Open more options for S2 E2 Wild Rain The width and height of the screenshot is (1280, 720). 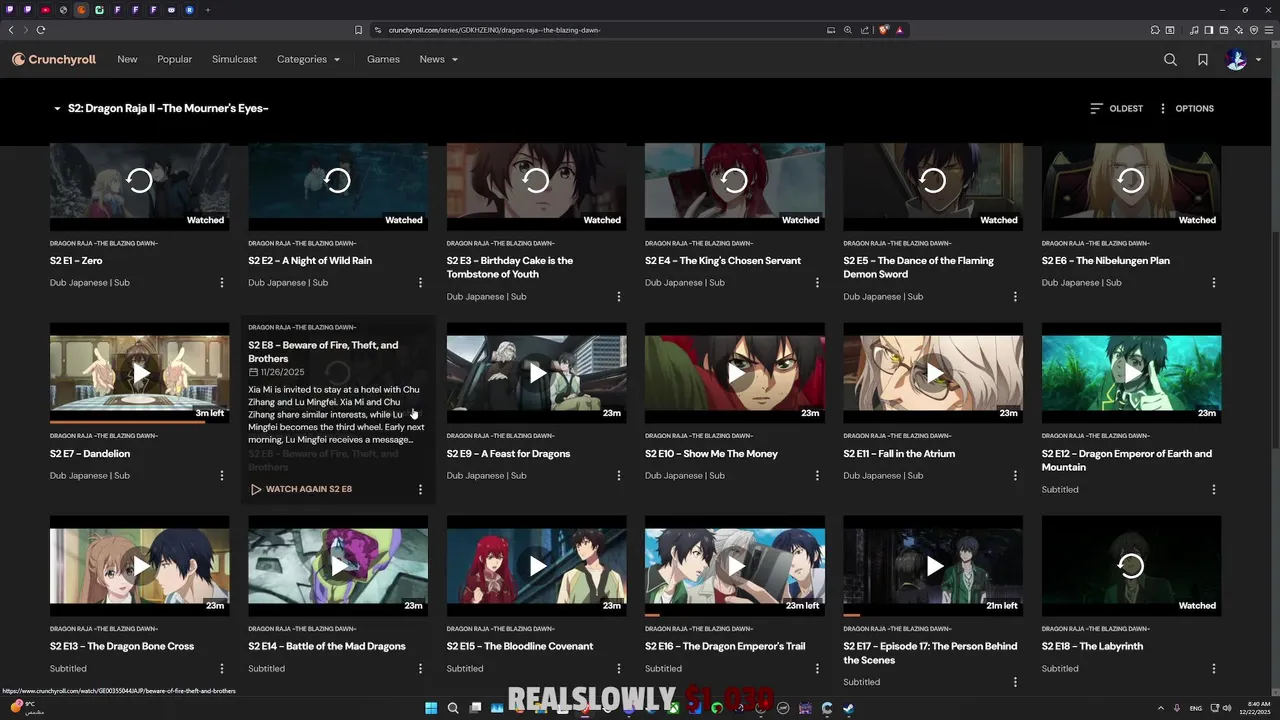pyautogui.click(x=420, y=283)
